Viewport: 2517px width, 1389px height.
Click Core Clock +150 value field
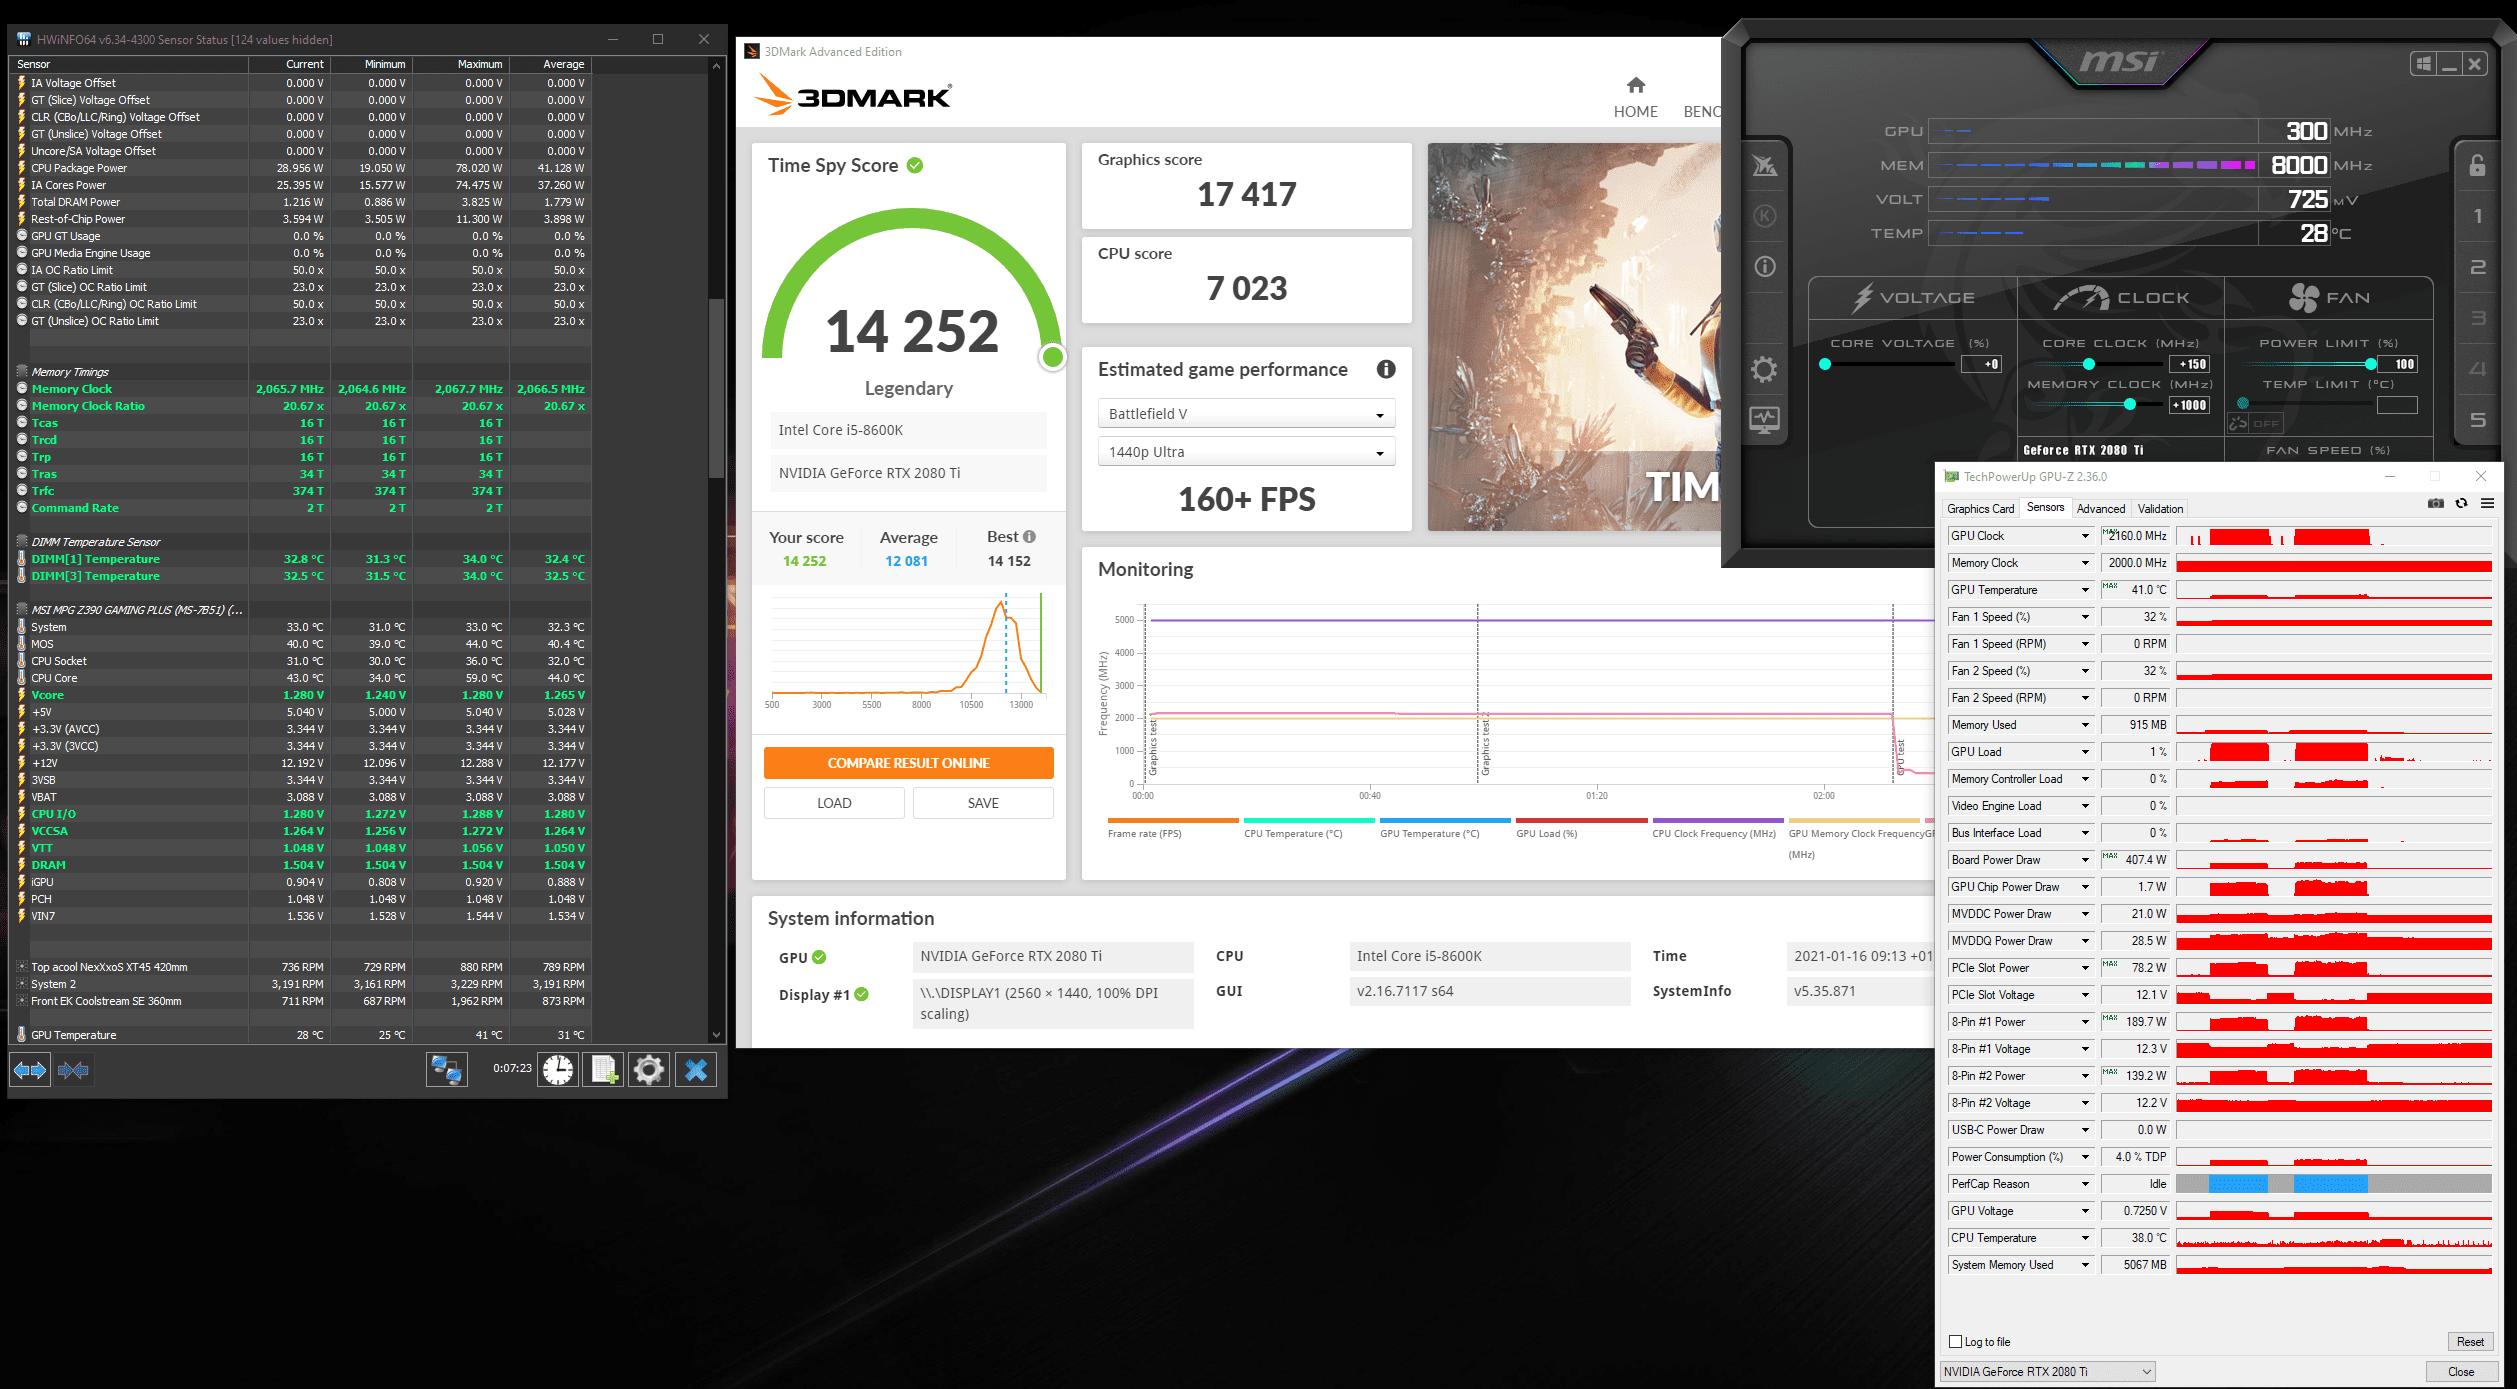coord(2189,364)
